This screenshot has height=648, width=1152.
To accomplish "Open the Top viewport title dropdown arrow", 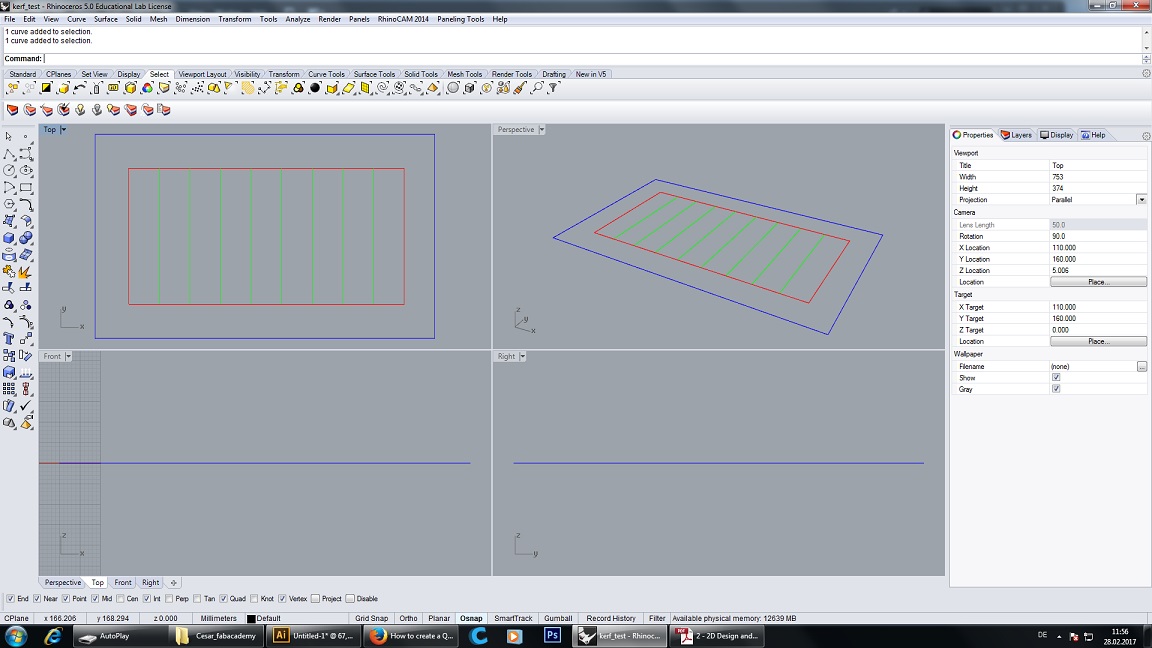I will [x=63, y=129].
